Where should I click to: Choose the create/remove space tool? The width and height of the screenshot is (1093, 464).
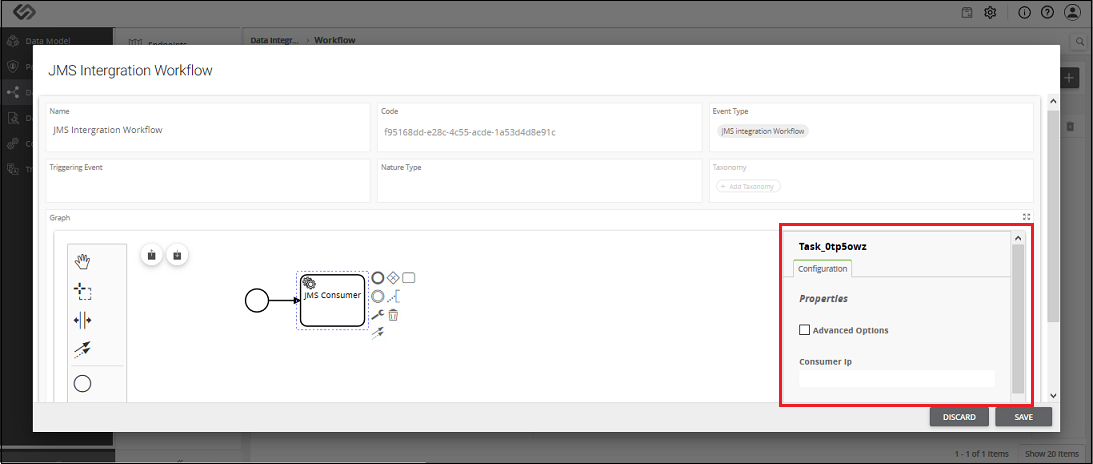click(x=83, y=320)
